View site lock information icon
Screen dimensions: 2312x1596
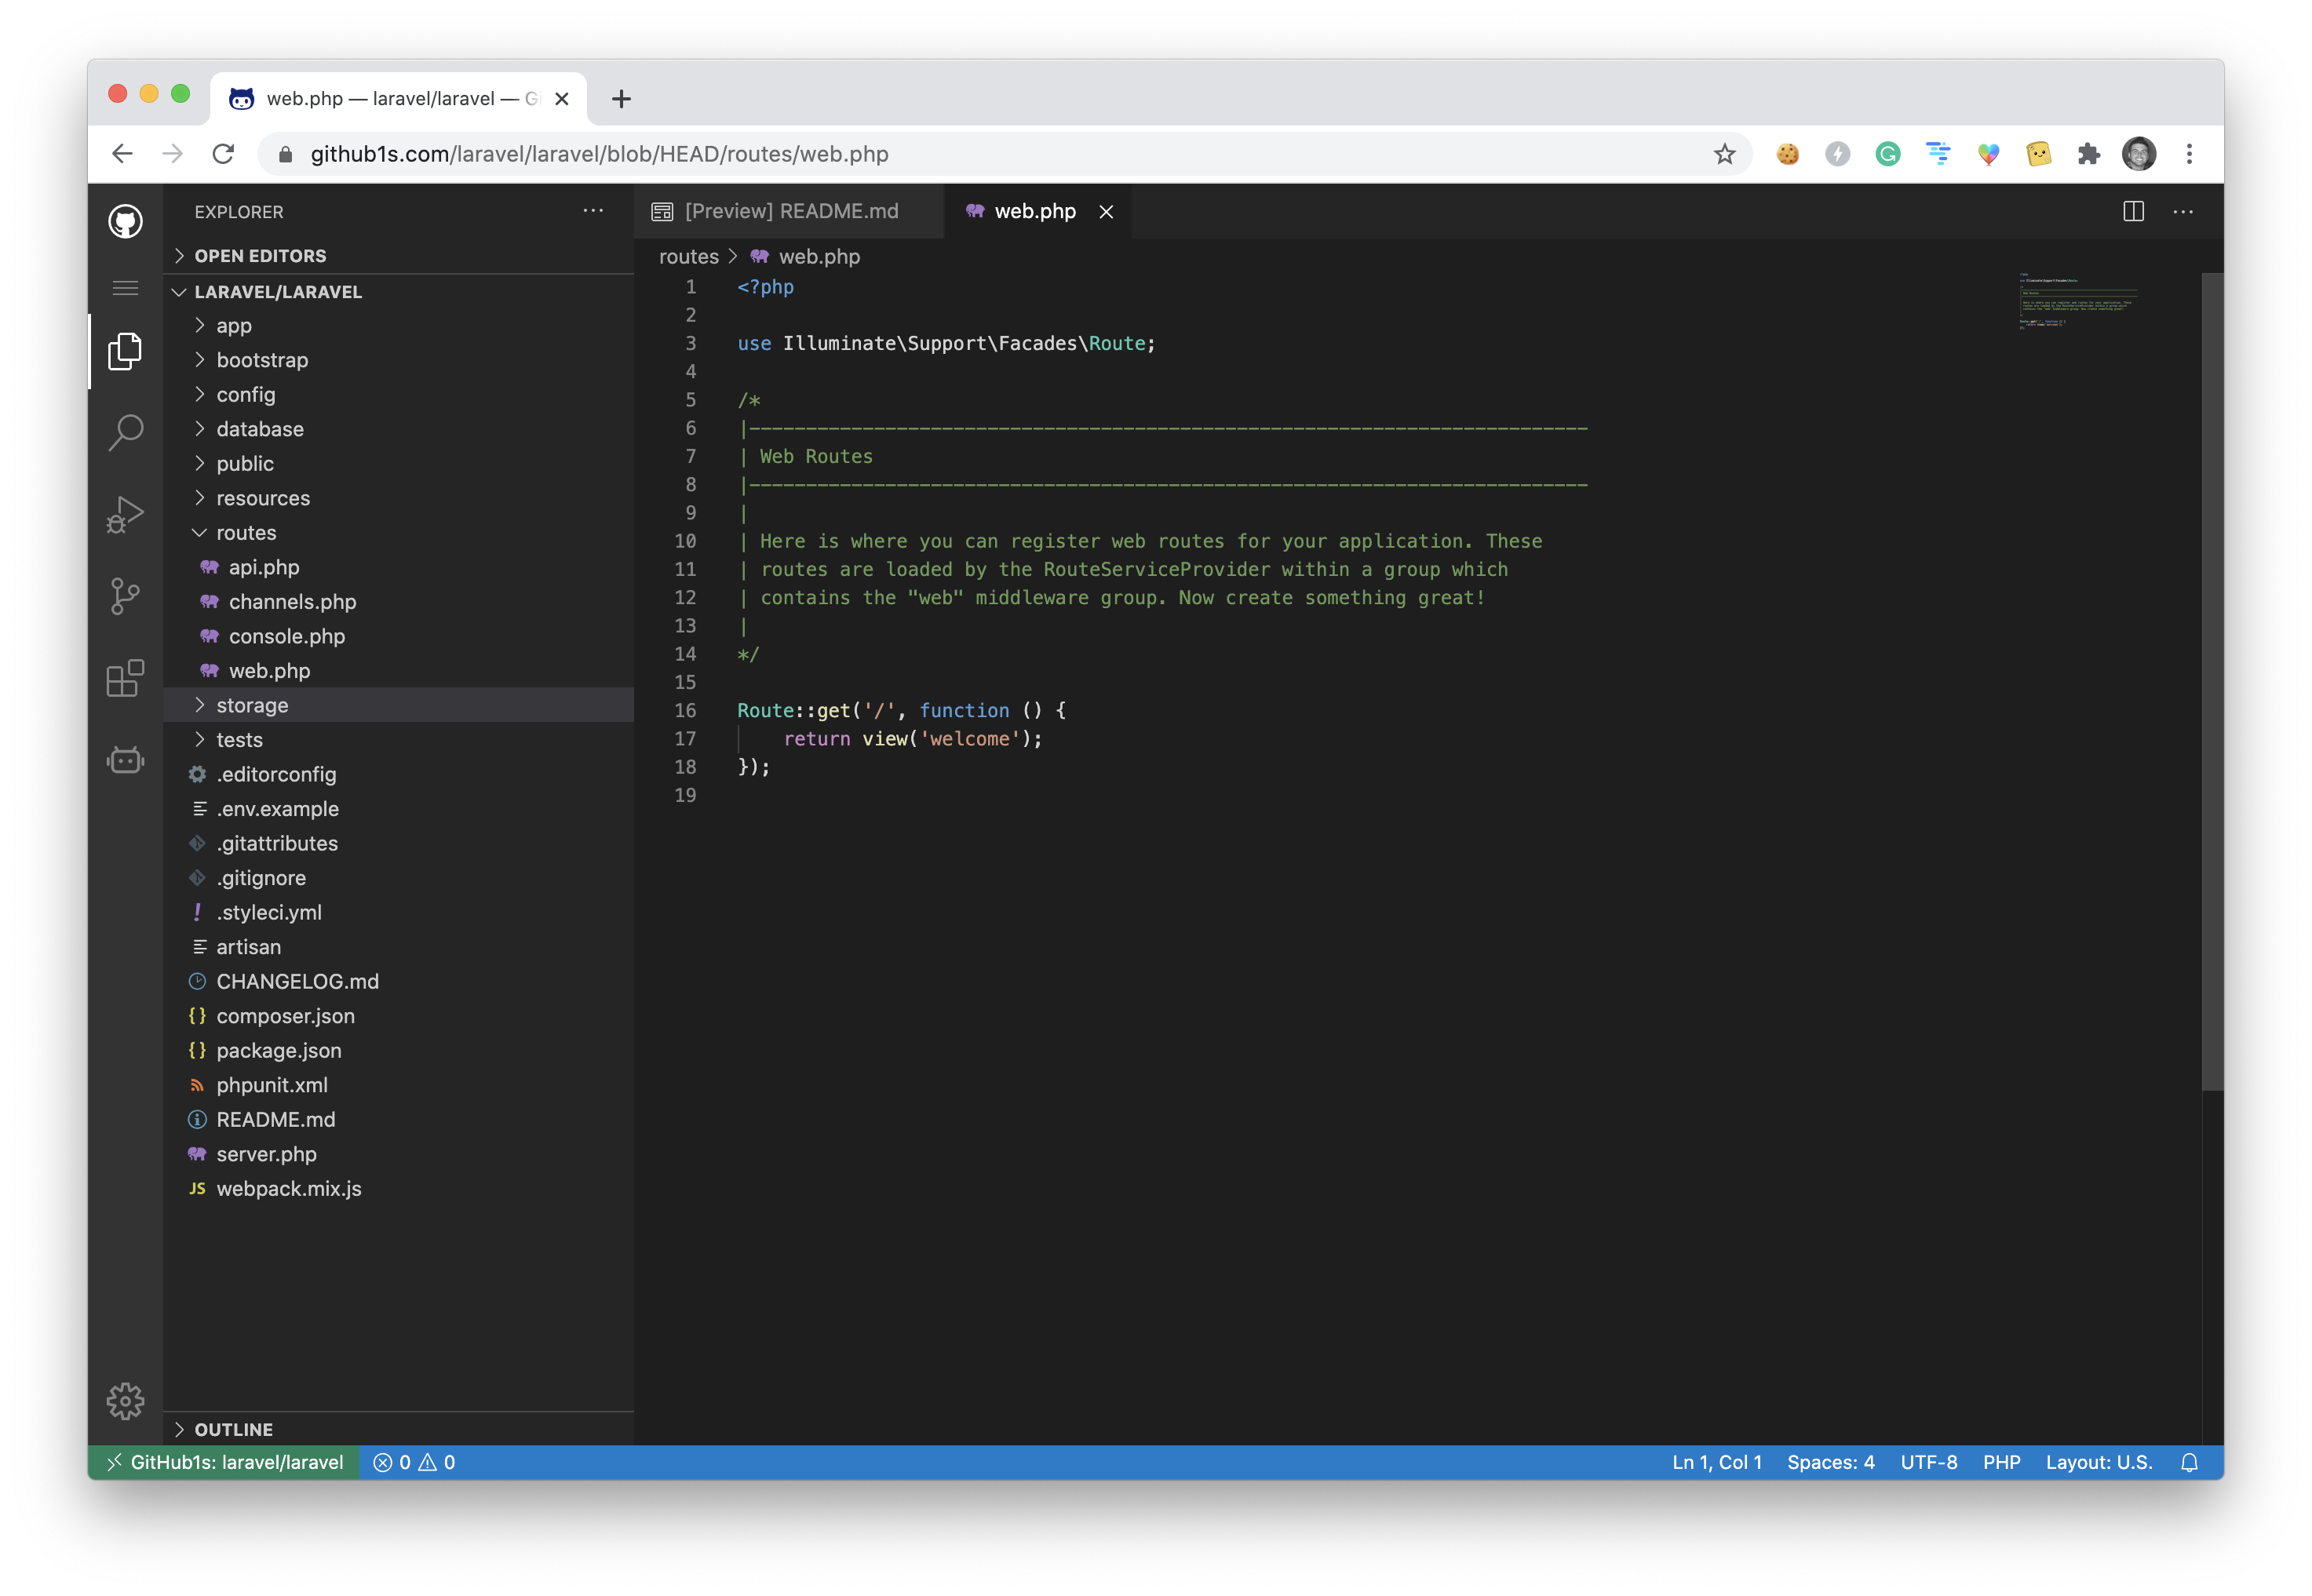(285, 154)
